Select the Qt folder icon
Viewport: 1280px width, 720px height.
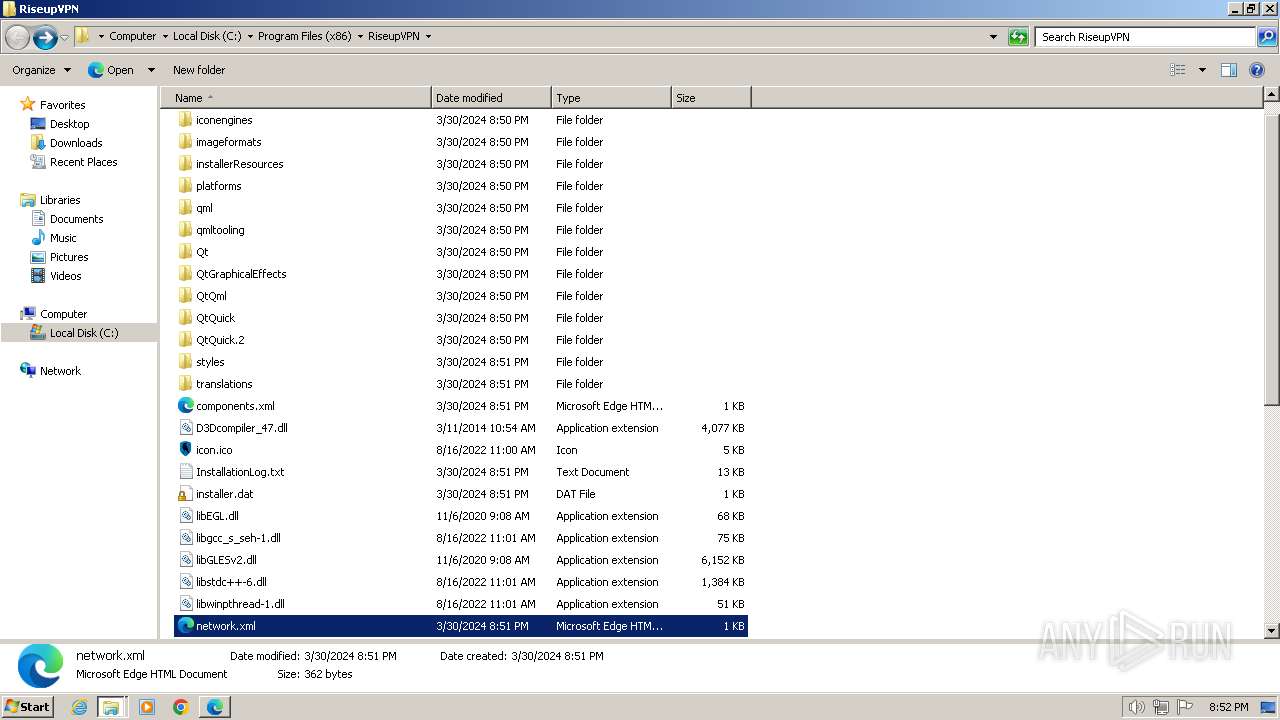point(185,252)
